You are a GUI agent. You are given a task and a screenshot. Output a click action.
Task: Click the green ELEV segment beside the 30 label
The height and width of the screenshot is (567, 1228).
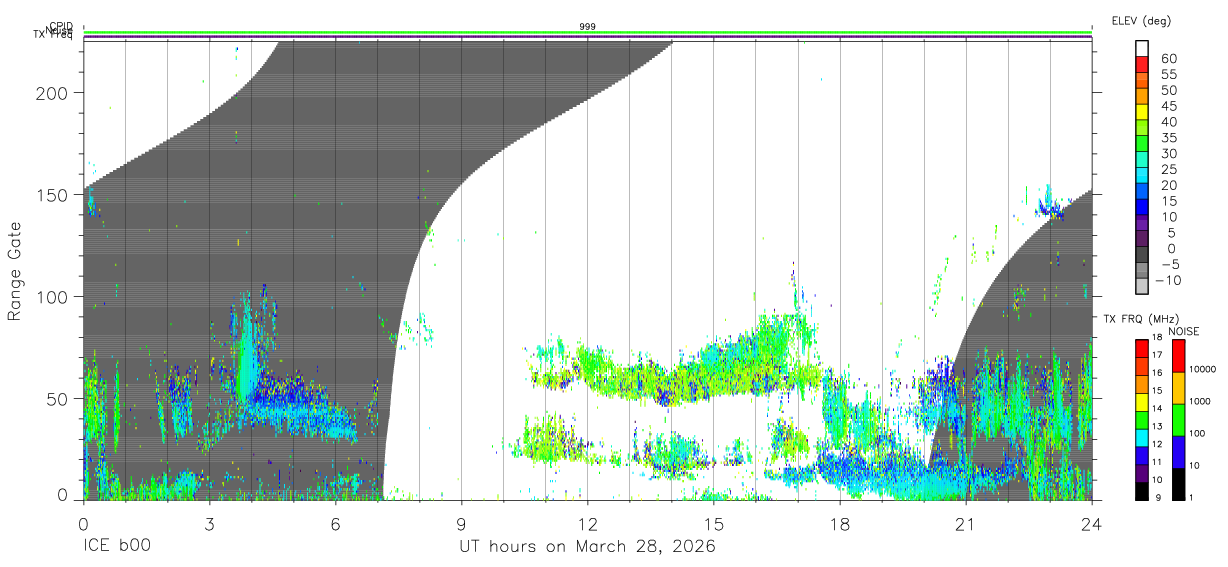pyautogui.click(x=1143, y=143)
